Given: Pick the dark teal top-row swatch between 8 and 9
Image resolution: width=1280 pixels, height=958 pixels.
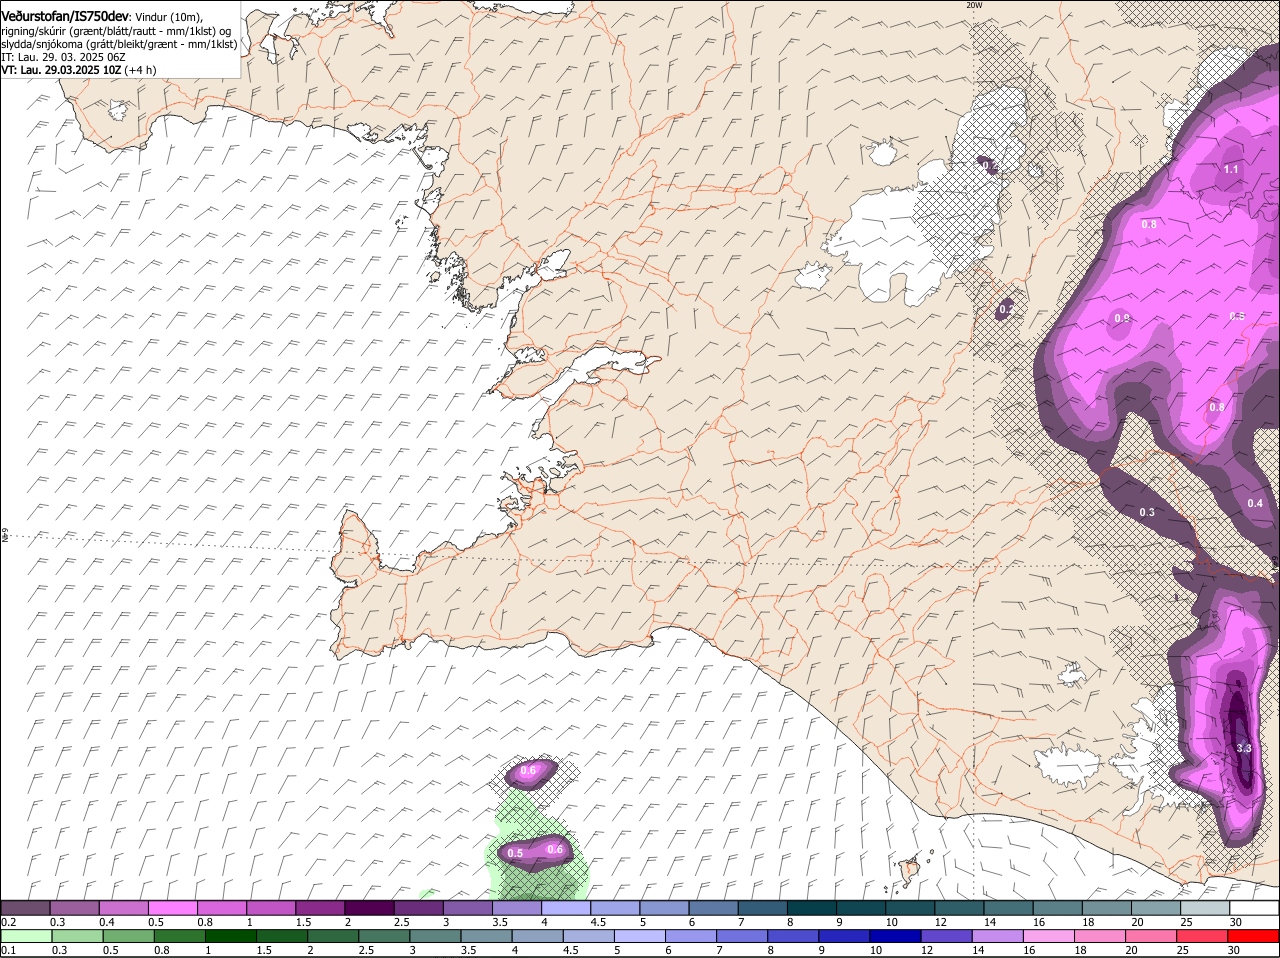Looking at the screenshot, I should click(812, 907).
